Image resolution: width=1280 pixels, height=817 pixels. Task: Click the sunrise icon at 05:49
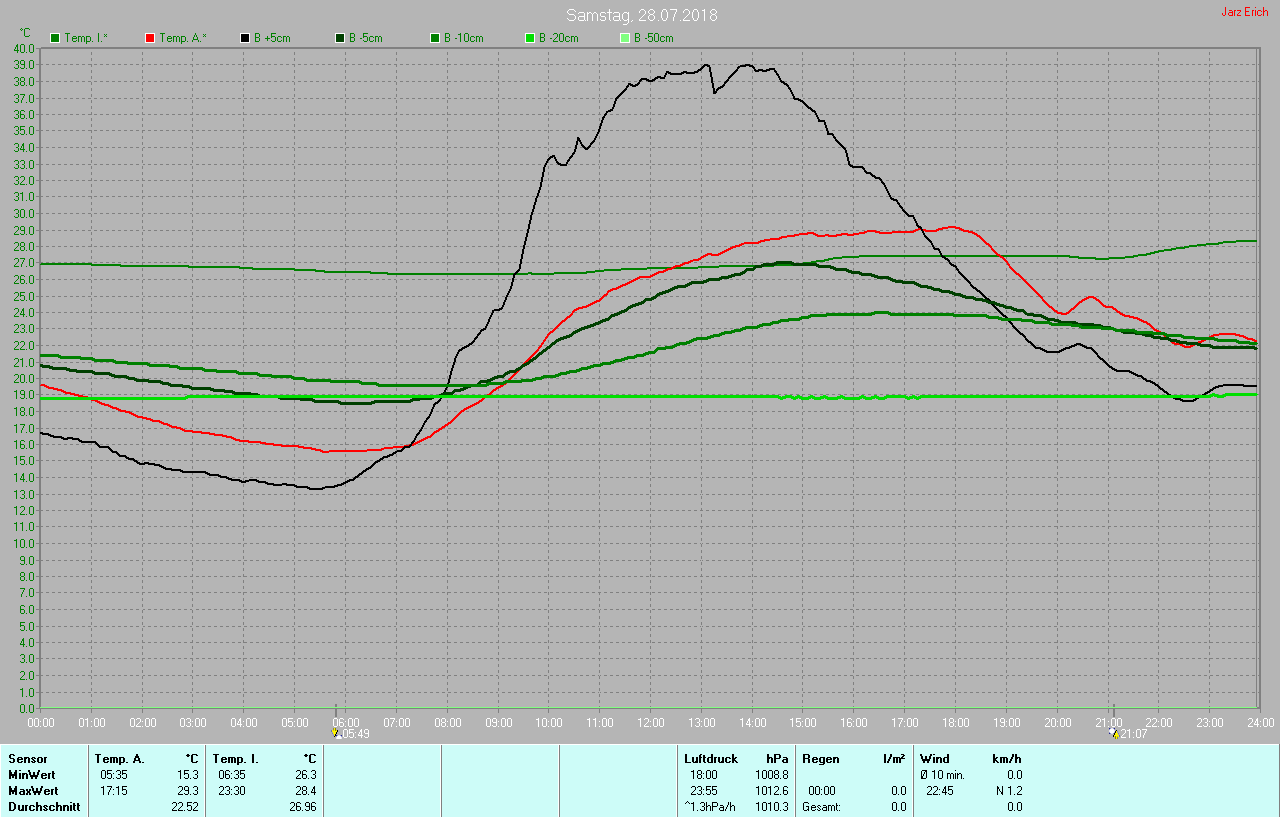point(335,733)
